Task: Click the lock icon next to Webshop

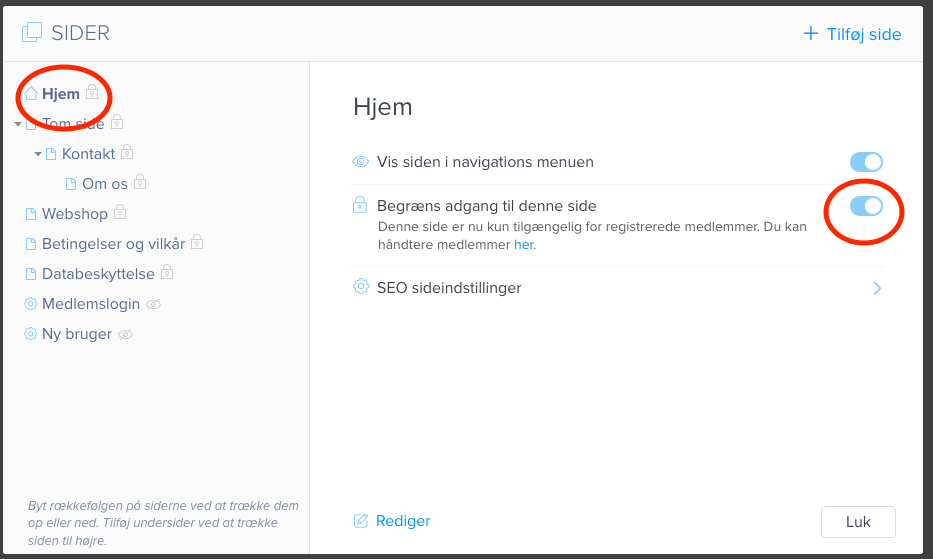Action: point(120,212)
